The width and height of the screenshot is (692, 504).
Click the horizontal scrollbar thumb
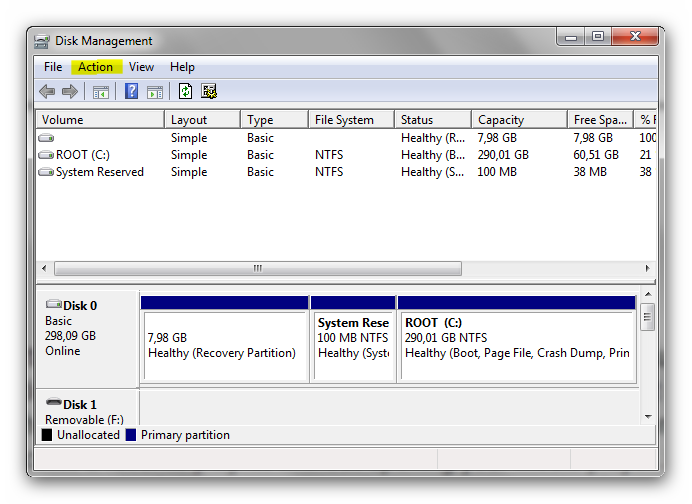(x=258, y=268)
